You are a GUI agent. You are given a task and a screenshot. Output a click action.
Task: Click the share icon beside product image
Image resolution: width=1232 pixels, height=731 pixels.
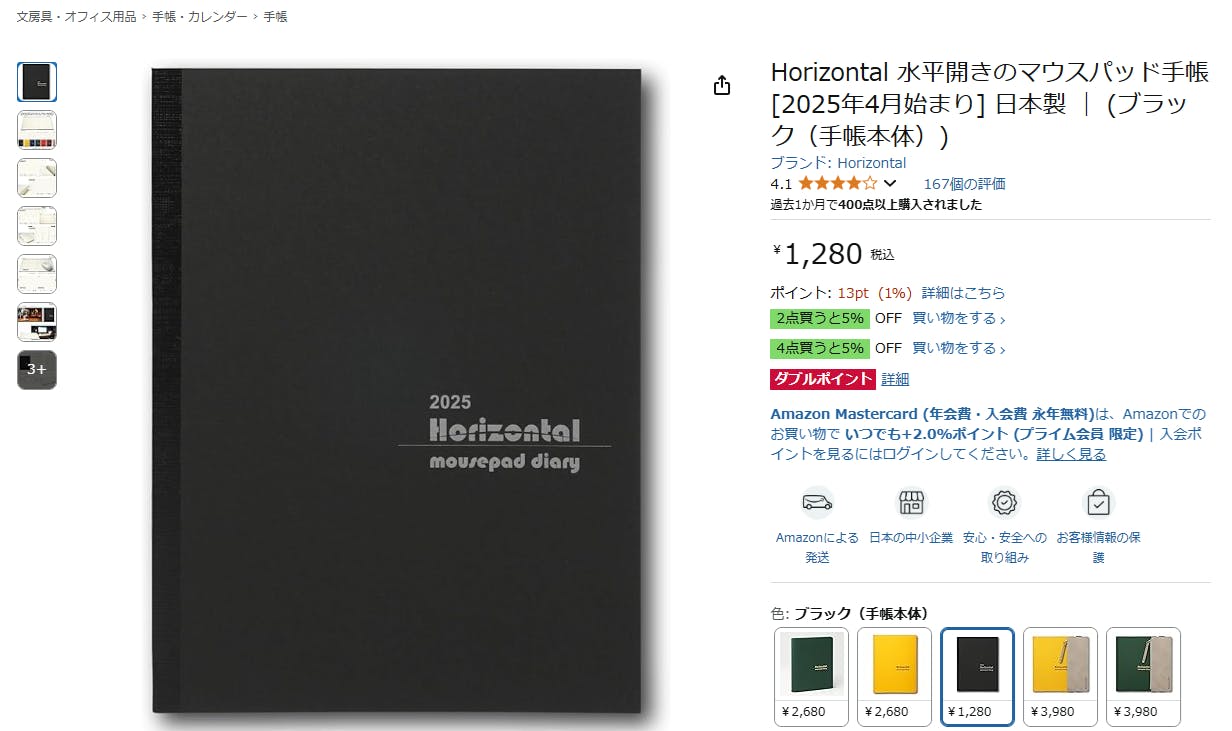(x=723, y=86)
